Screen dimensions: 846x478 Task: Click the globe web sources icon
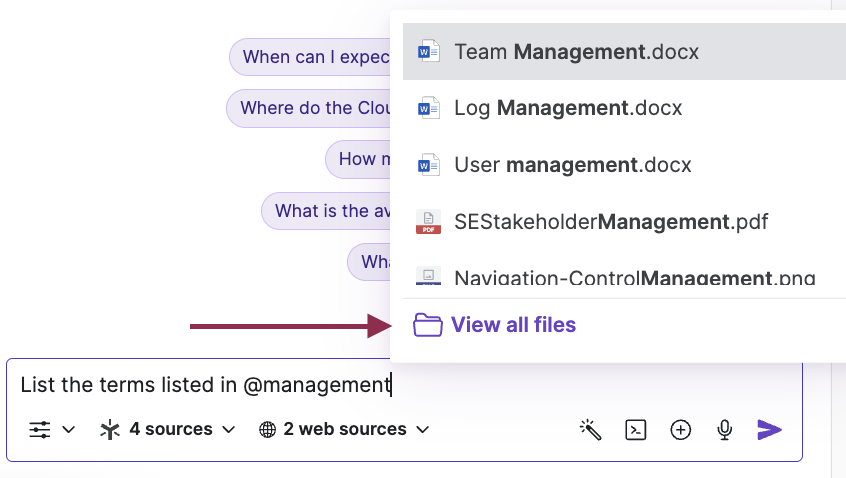pos(268,429)
